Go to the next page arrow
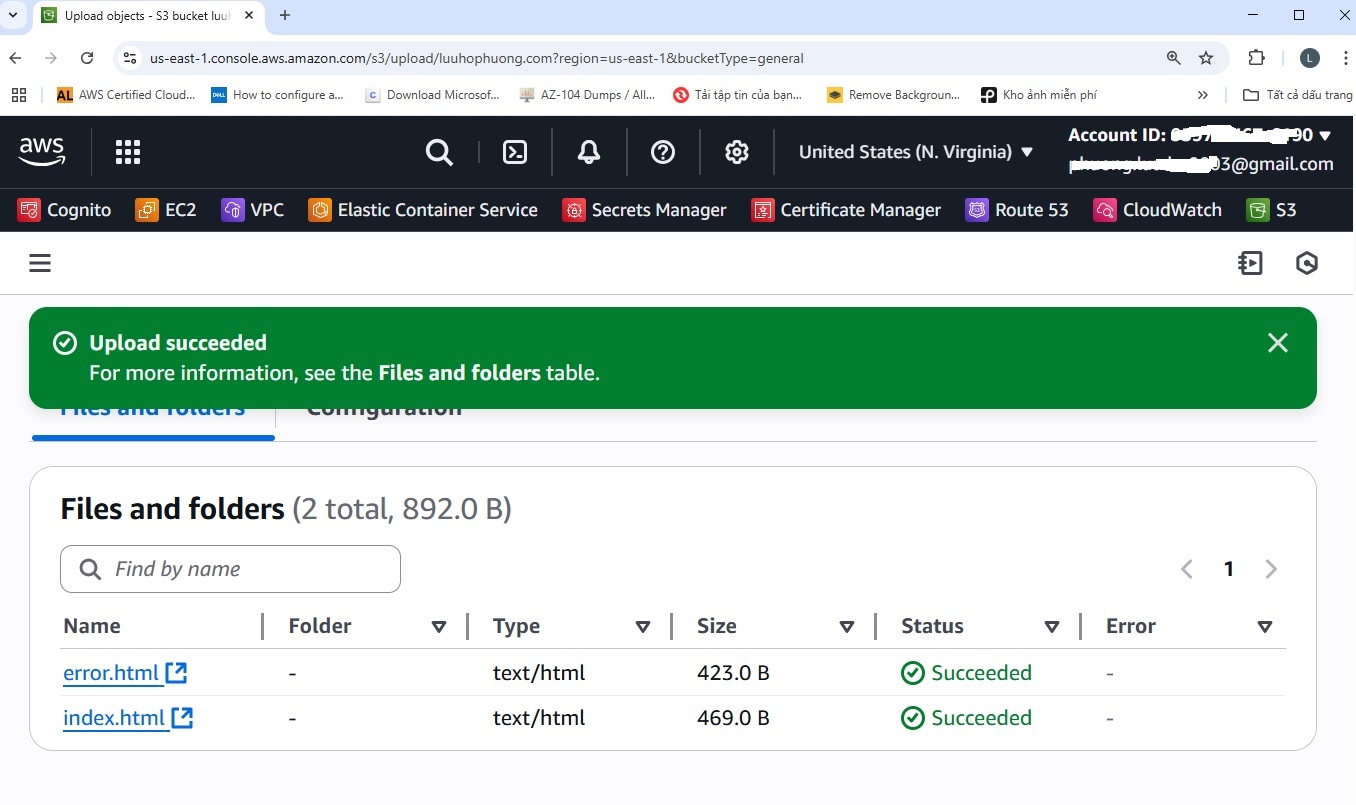 (x=1271, y=569)
